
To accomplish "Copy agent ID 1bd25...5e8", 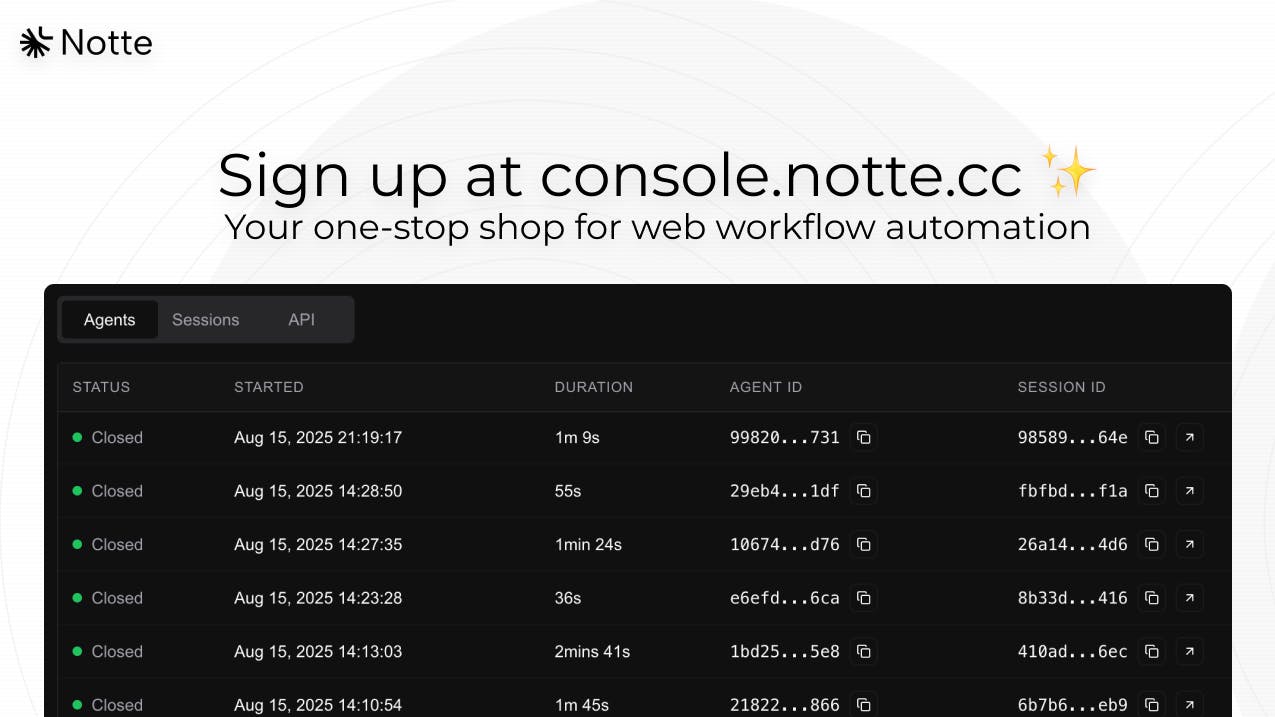I will [x=864, y=651].
